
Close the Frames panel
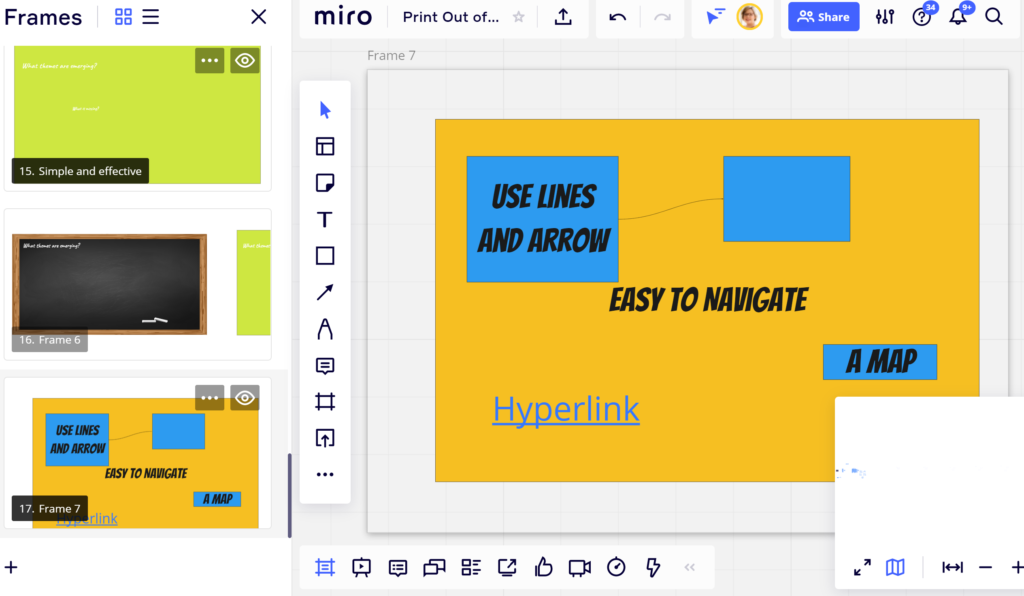tap(259, 17)
